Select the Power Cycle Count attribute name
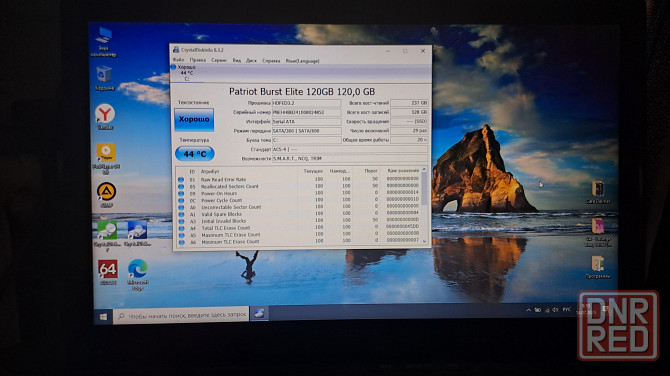Viewport: 670px width, 376px height. coord(221,200)
